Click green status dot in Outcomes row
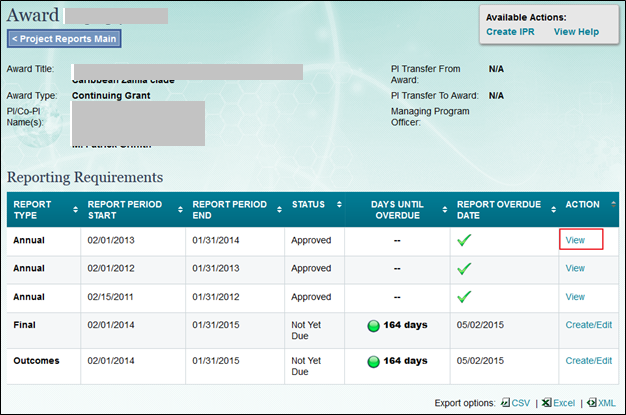Screen dimensions: 626x415 [x=374, y=361]
